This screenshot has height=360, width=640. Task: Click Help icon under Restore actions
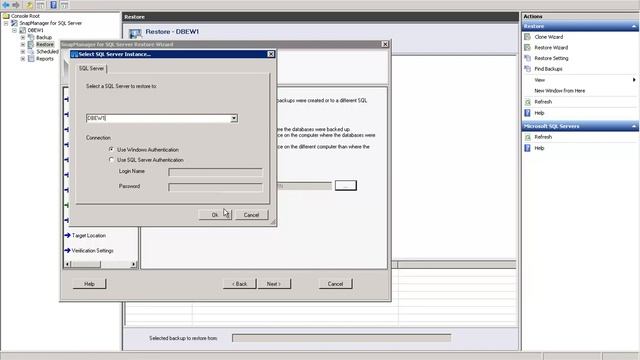[527, 113]
